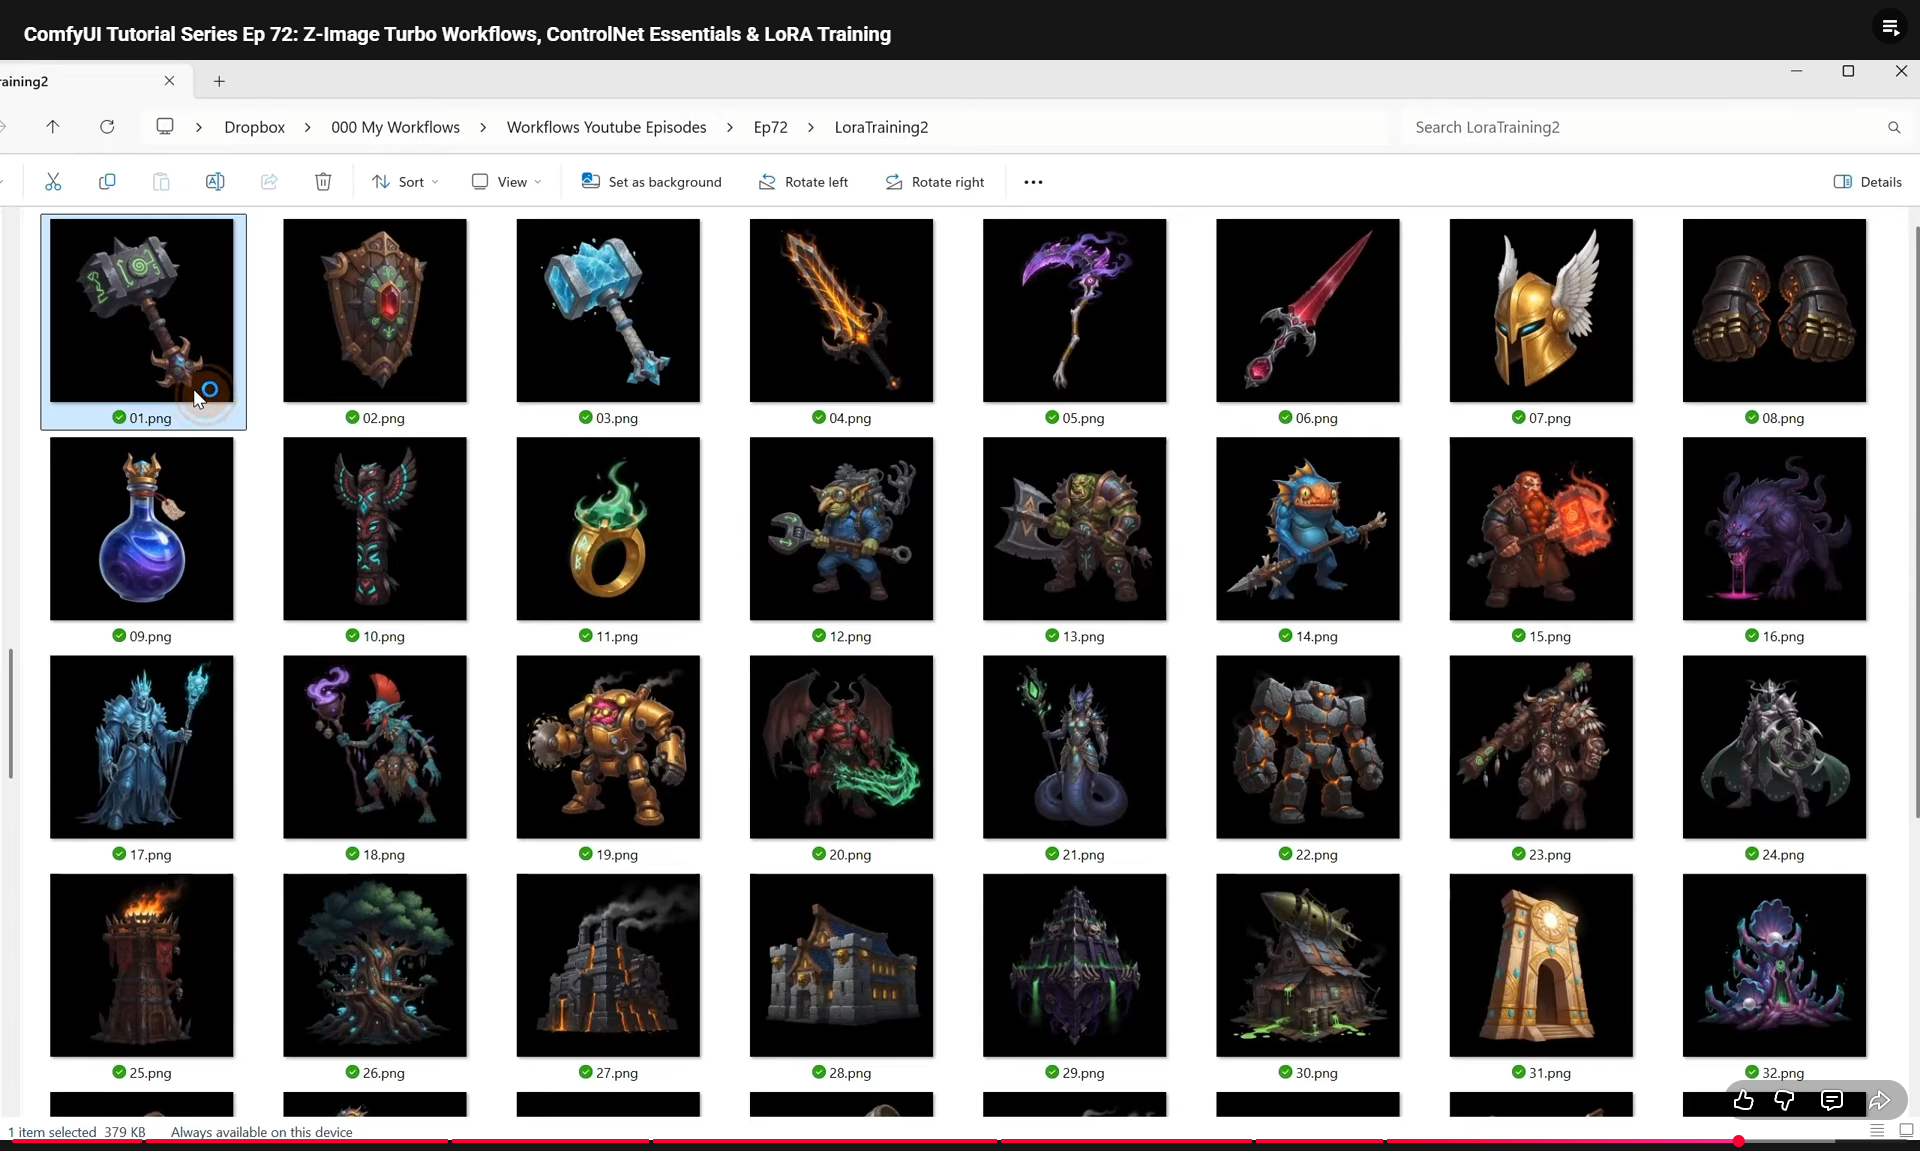This screenshot has width=1920, height=1151.
Task: Click the video progress bar handle
Action: [1739, 1141]
